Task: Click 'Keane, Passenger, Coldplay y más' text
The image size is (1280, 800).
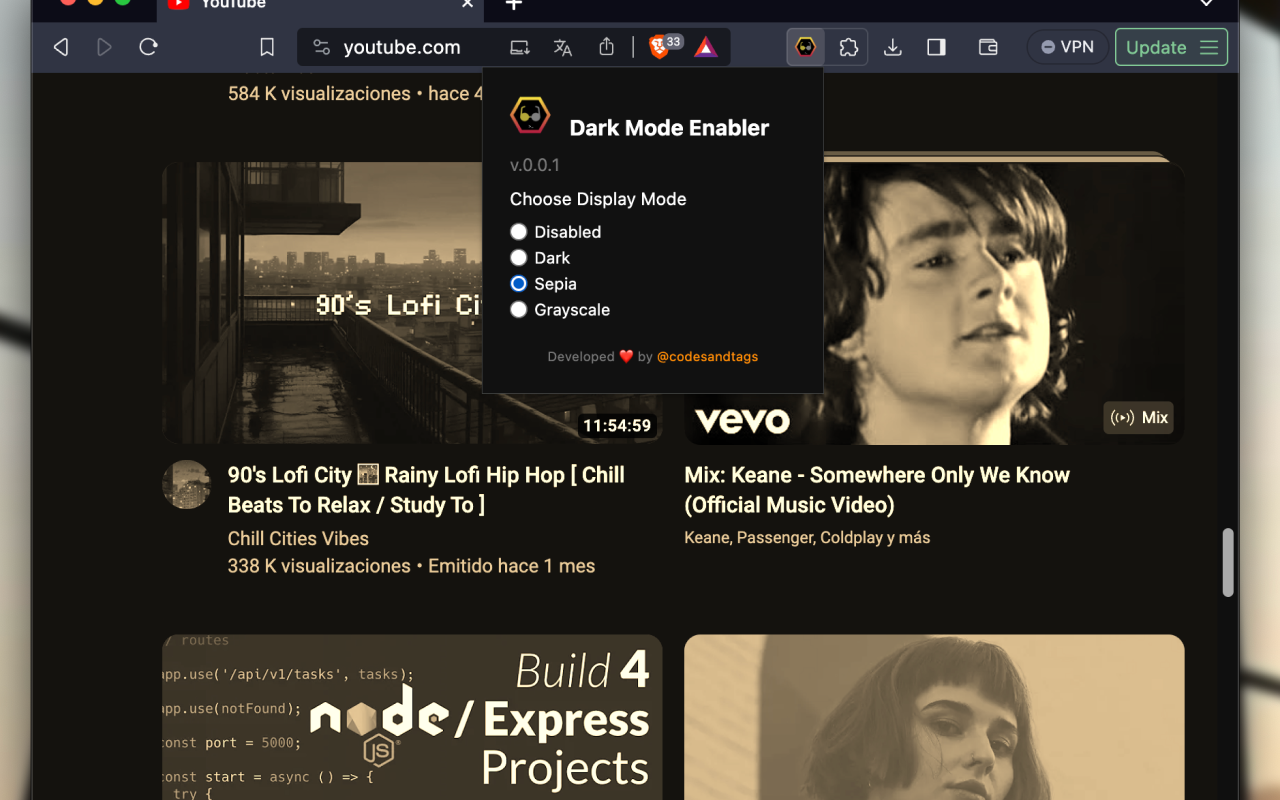Action: coord(807,538)
